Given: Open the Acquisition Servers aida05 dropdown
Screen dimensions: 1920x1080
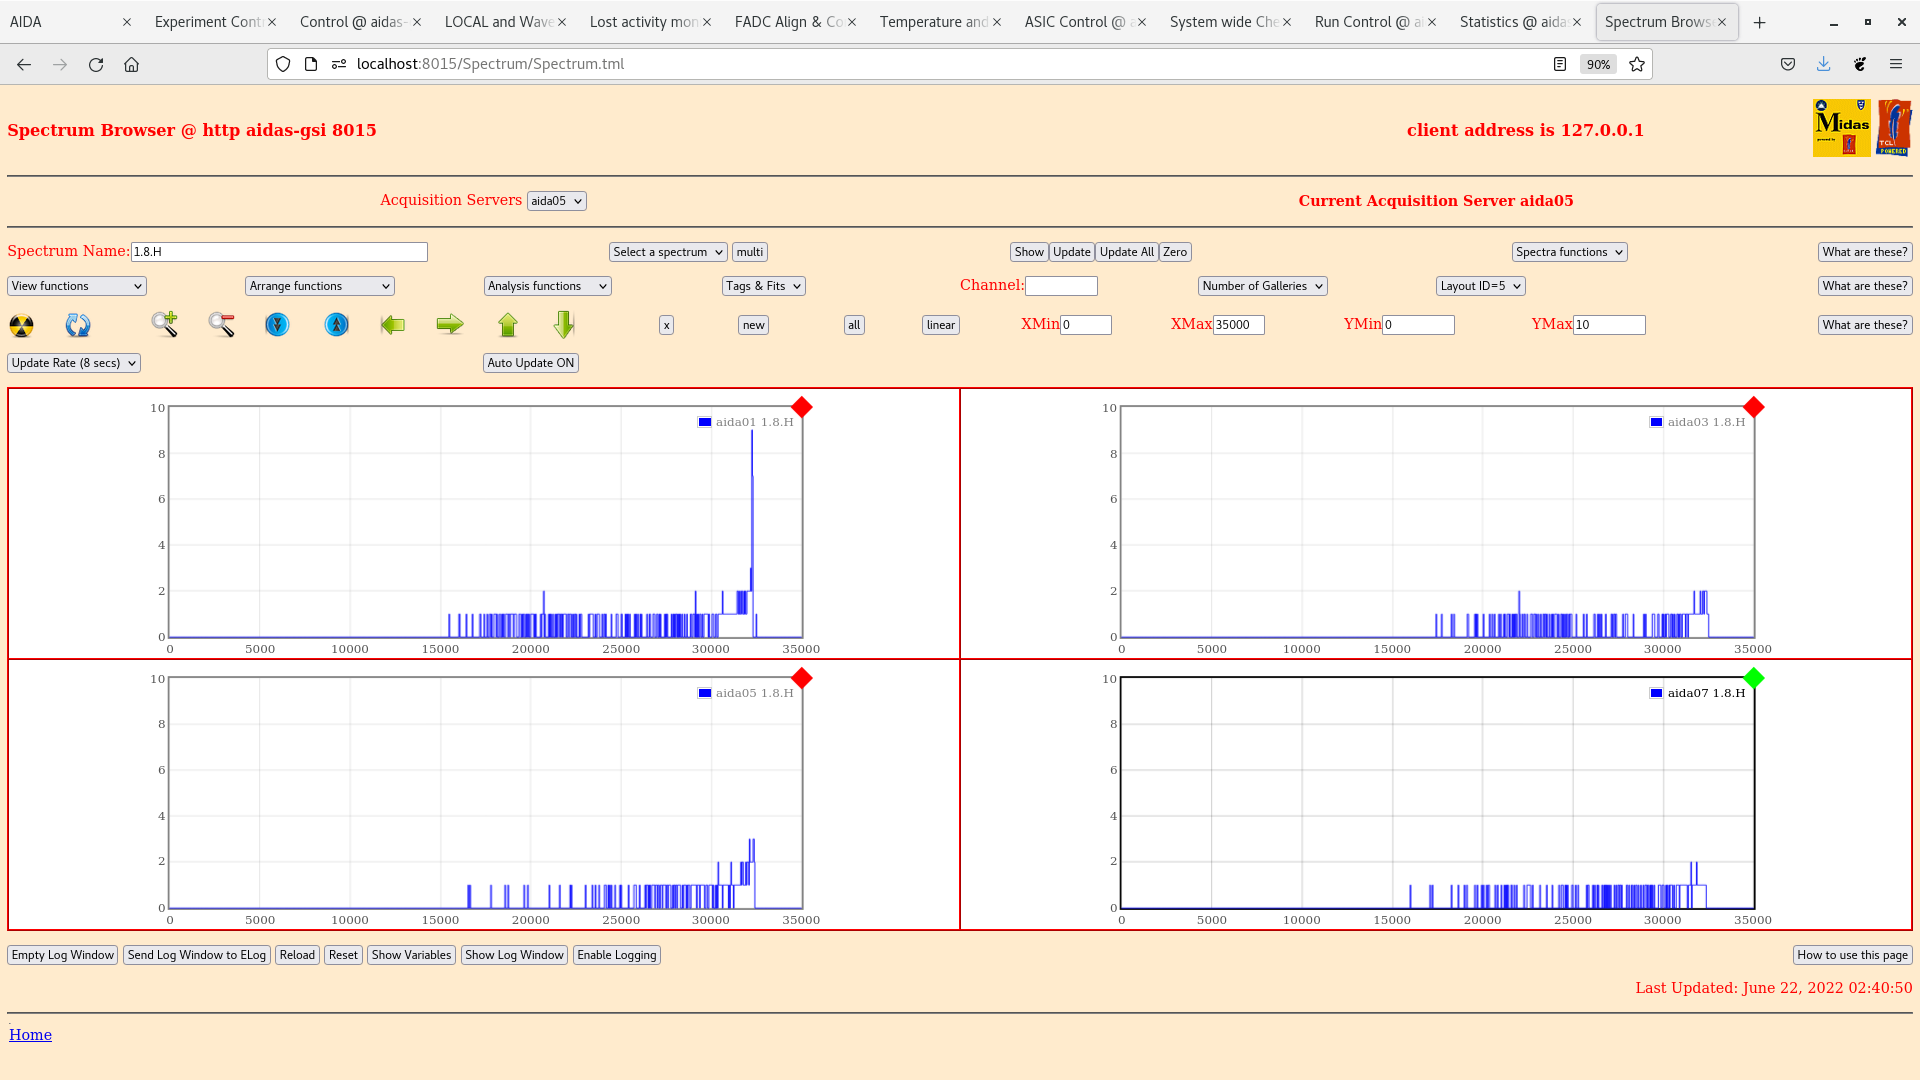Looking at the screenshot, I should pyautogui.click(x=557, y=201).
